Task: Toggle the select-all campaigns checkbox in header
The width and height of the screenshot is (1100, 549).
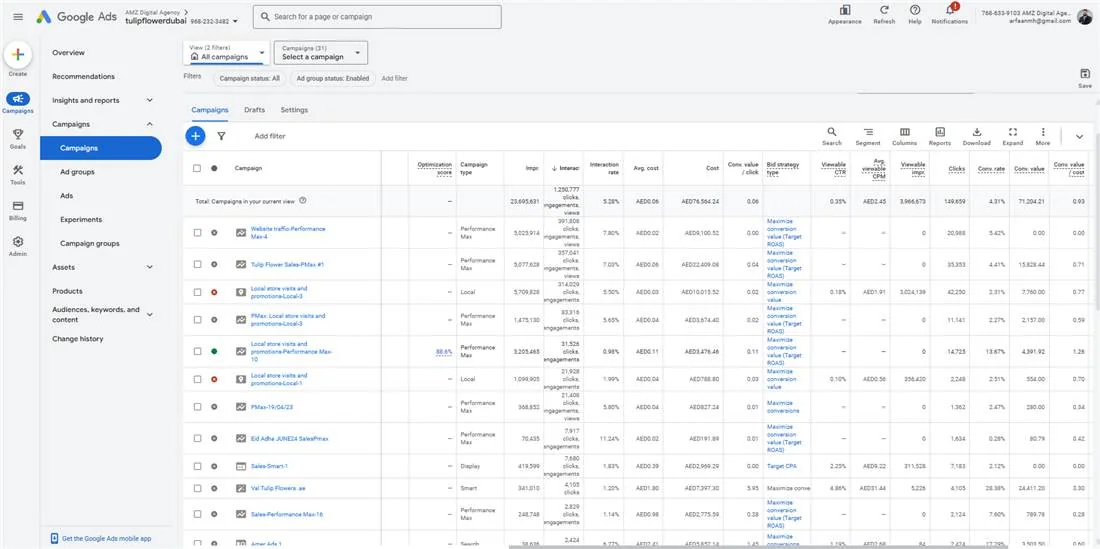Action: coord(197,168)
